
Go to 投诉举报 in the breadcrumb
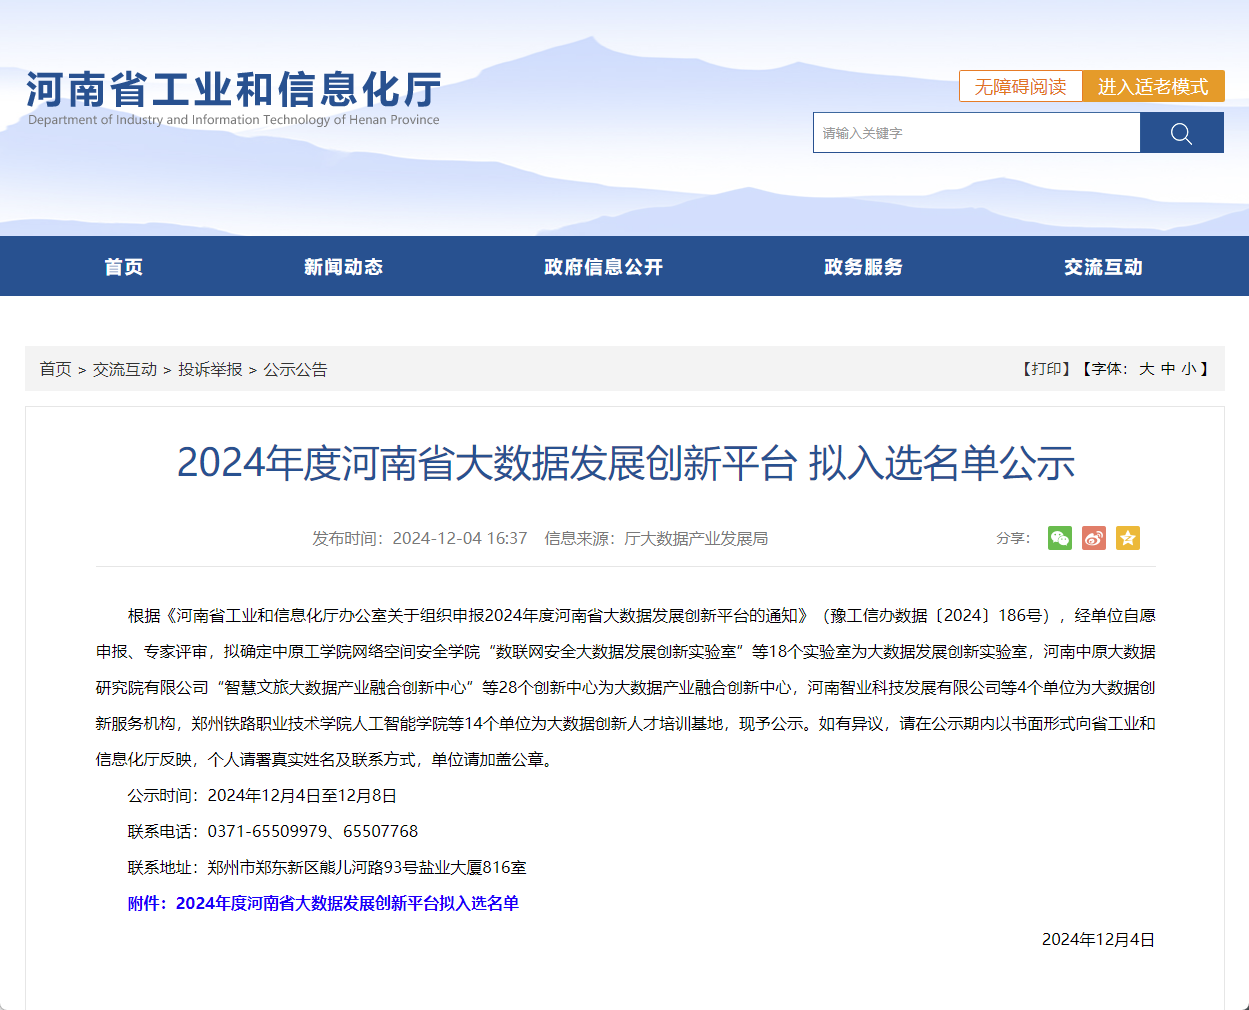[x=210, y=369]
